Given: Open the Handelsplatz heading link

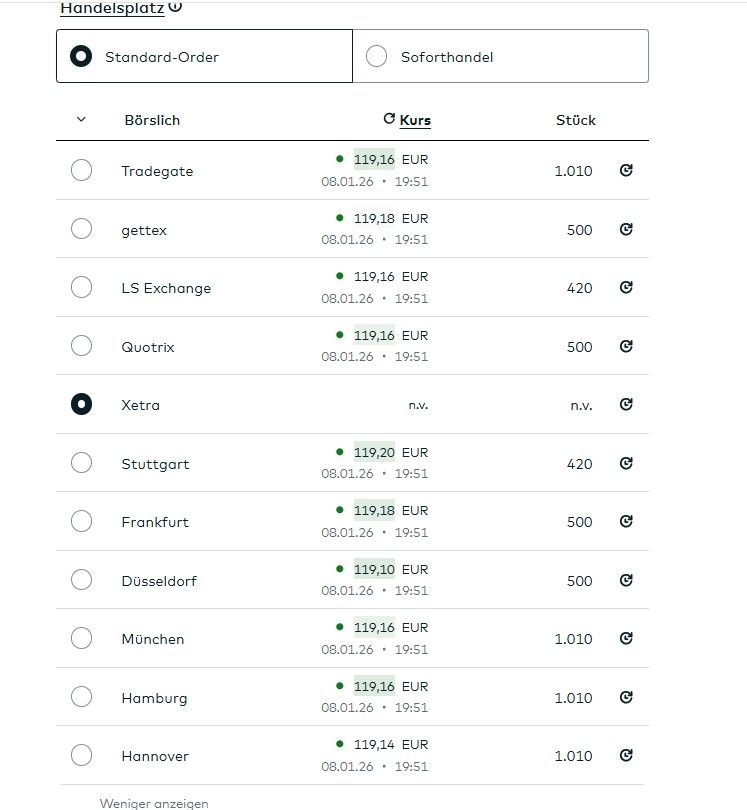Looking at the screenshot, I should 112,8.
